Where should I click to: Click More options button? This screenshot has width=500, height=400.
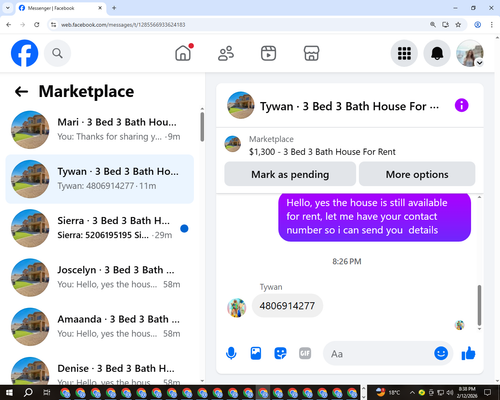click(x=417, y=174)
